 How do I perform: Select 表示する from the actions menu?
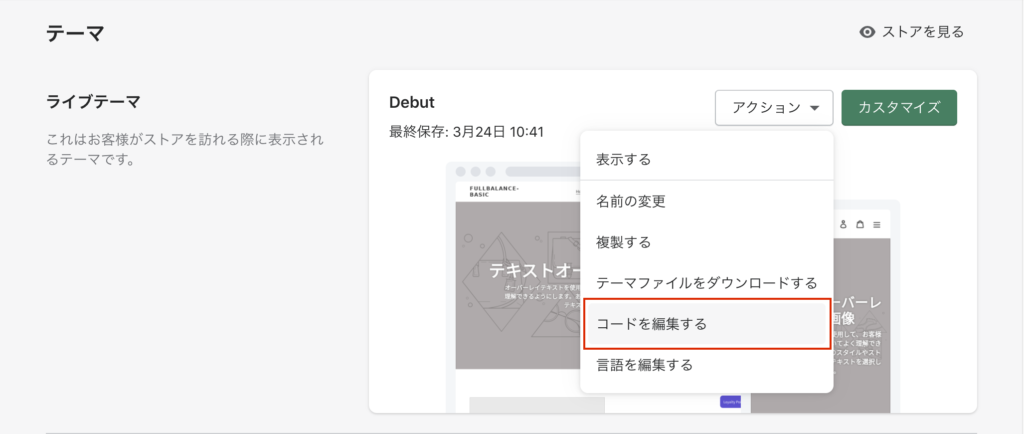coord(623,159)
